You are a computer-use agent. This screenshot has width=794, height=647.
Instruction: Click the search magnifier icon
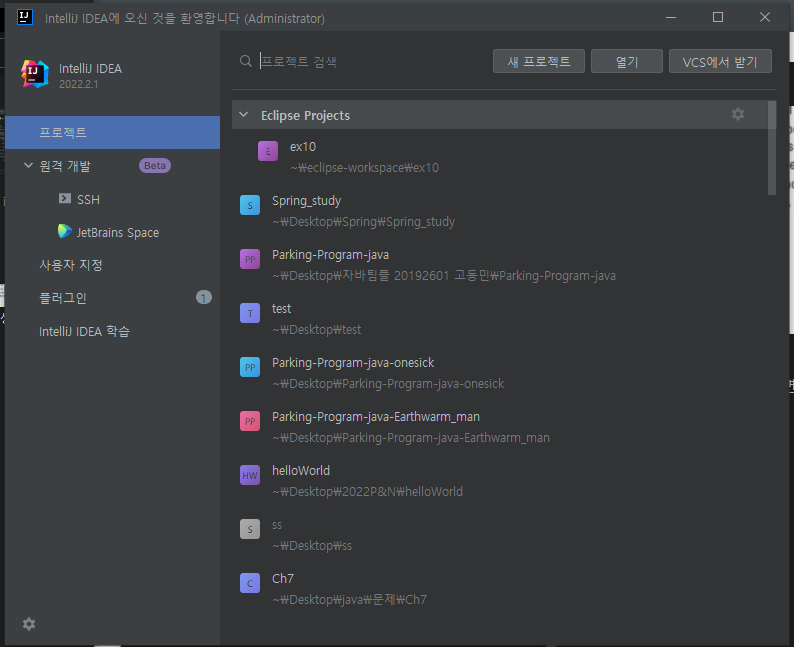(x=246, y=61)
